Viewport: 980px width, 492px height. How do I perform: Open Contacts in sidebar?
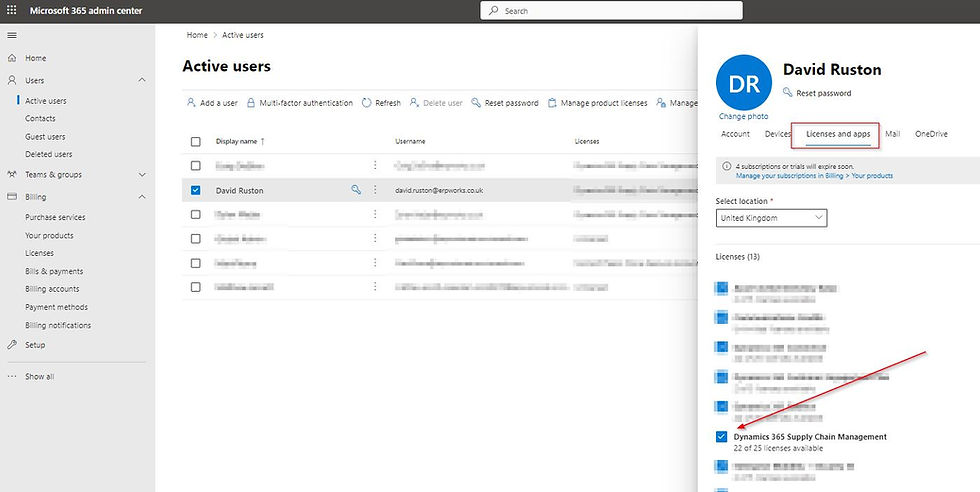[40, 118]
